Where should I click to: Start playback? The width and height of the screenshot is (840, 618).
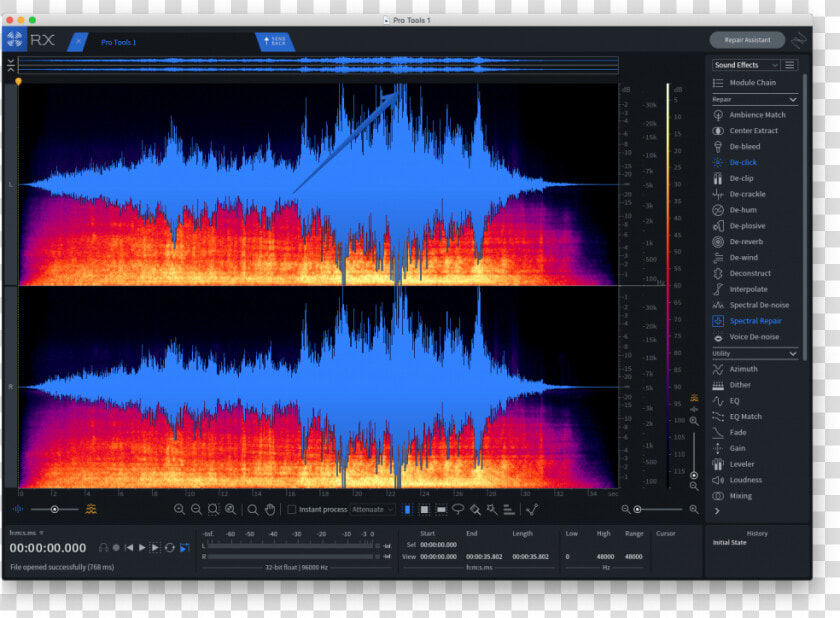[x=142, y=547]
